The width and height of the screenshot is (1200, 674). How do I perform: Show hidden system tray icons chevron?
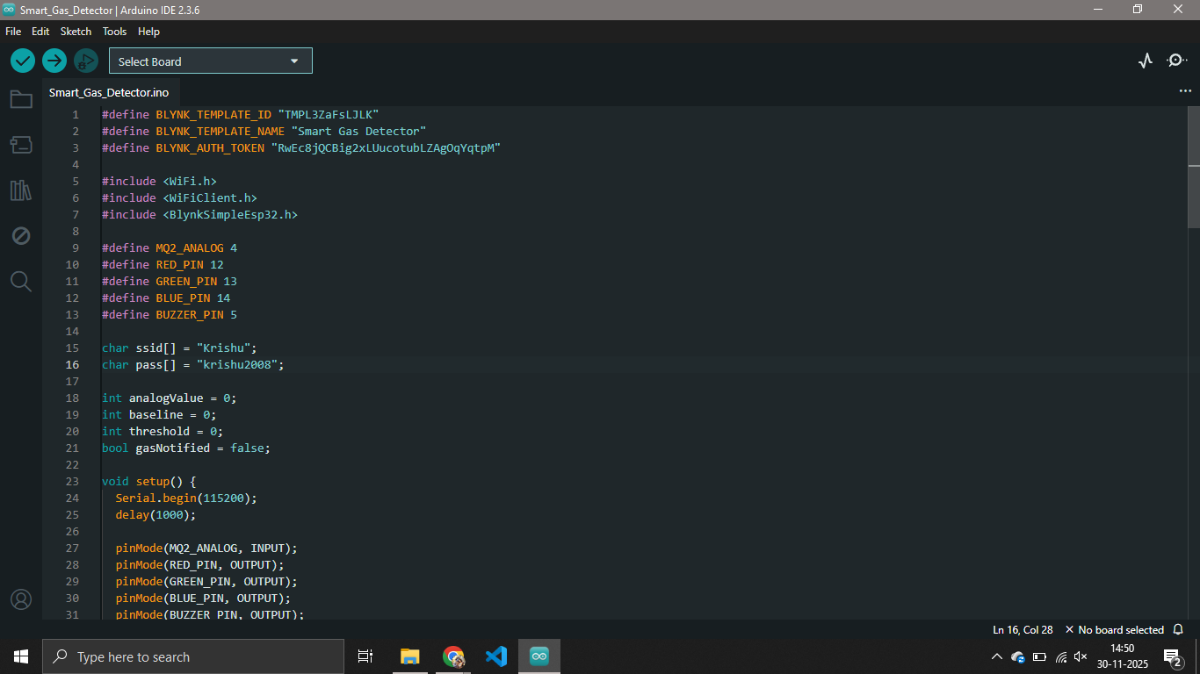(996, 657)
